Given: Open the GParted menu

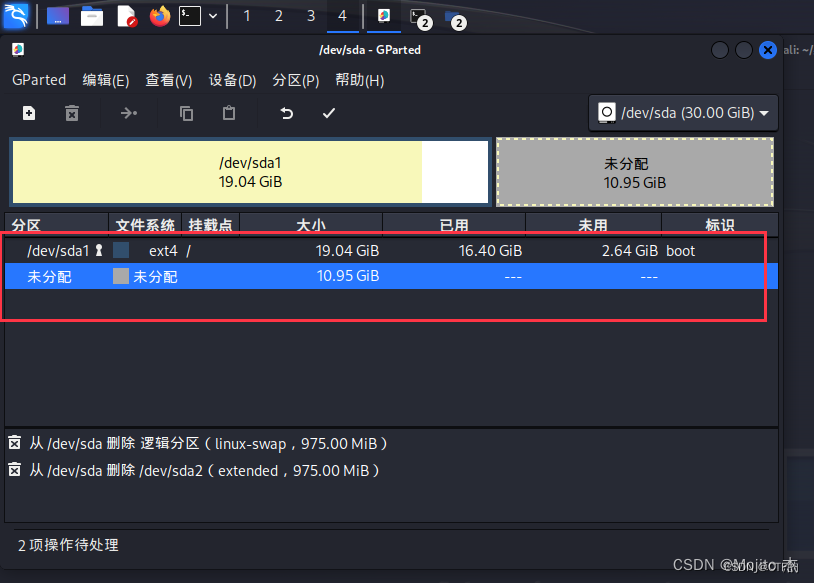Looking at the screenshot, I should [39, 80].
